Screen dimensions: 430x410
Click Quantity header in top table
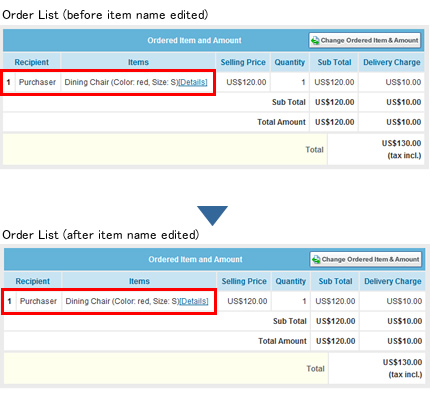point(290,62)
